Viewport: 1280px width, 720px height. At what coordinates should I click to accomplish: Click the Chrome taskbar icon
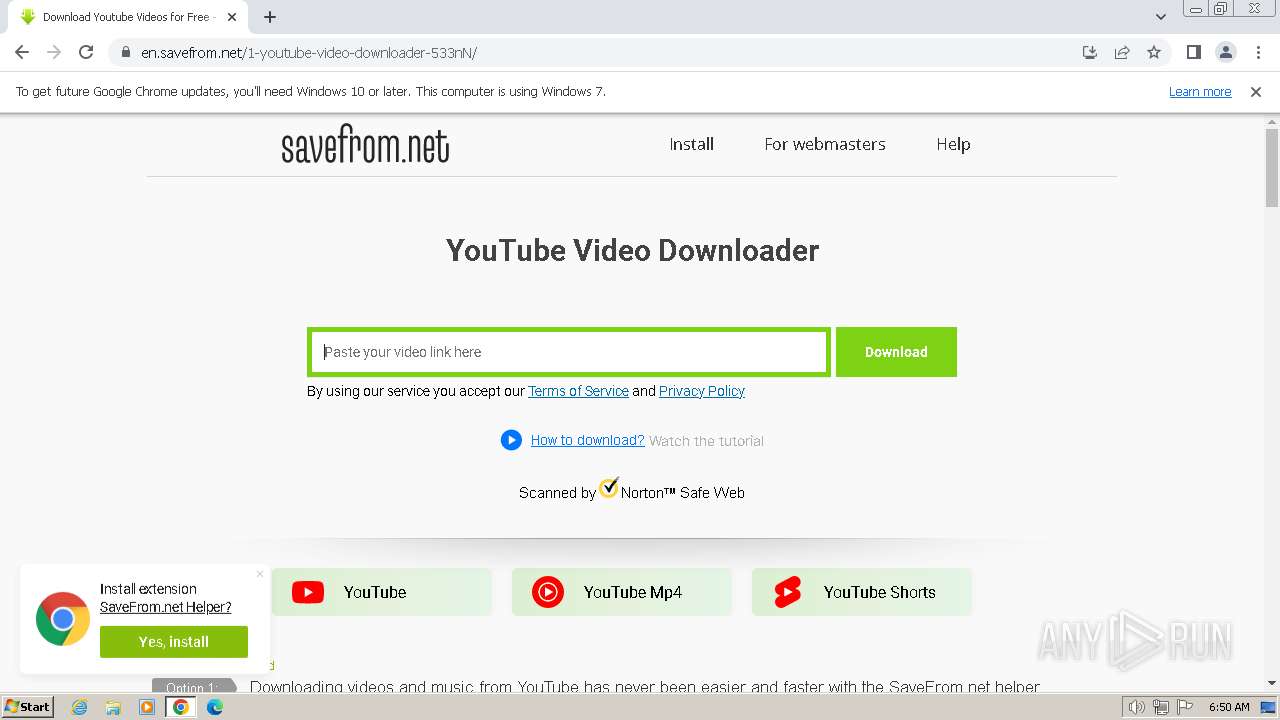point(181,707)
